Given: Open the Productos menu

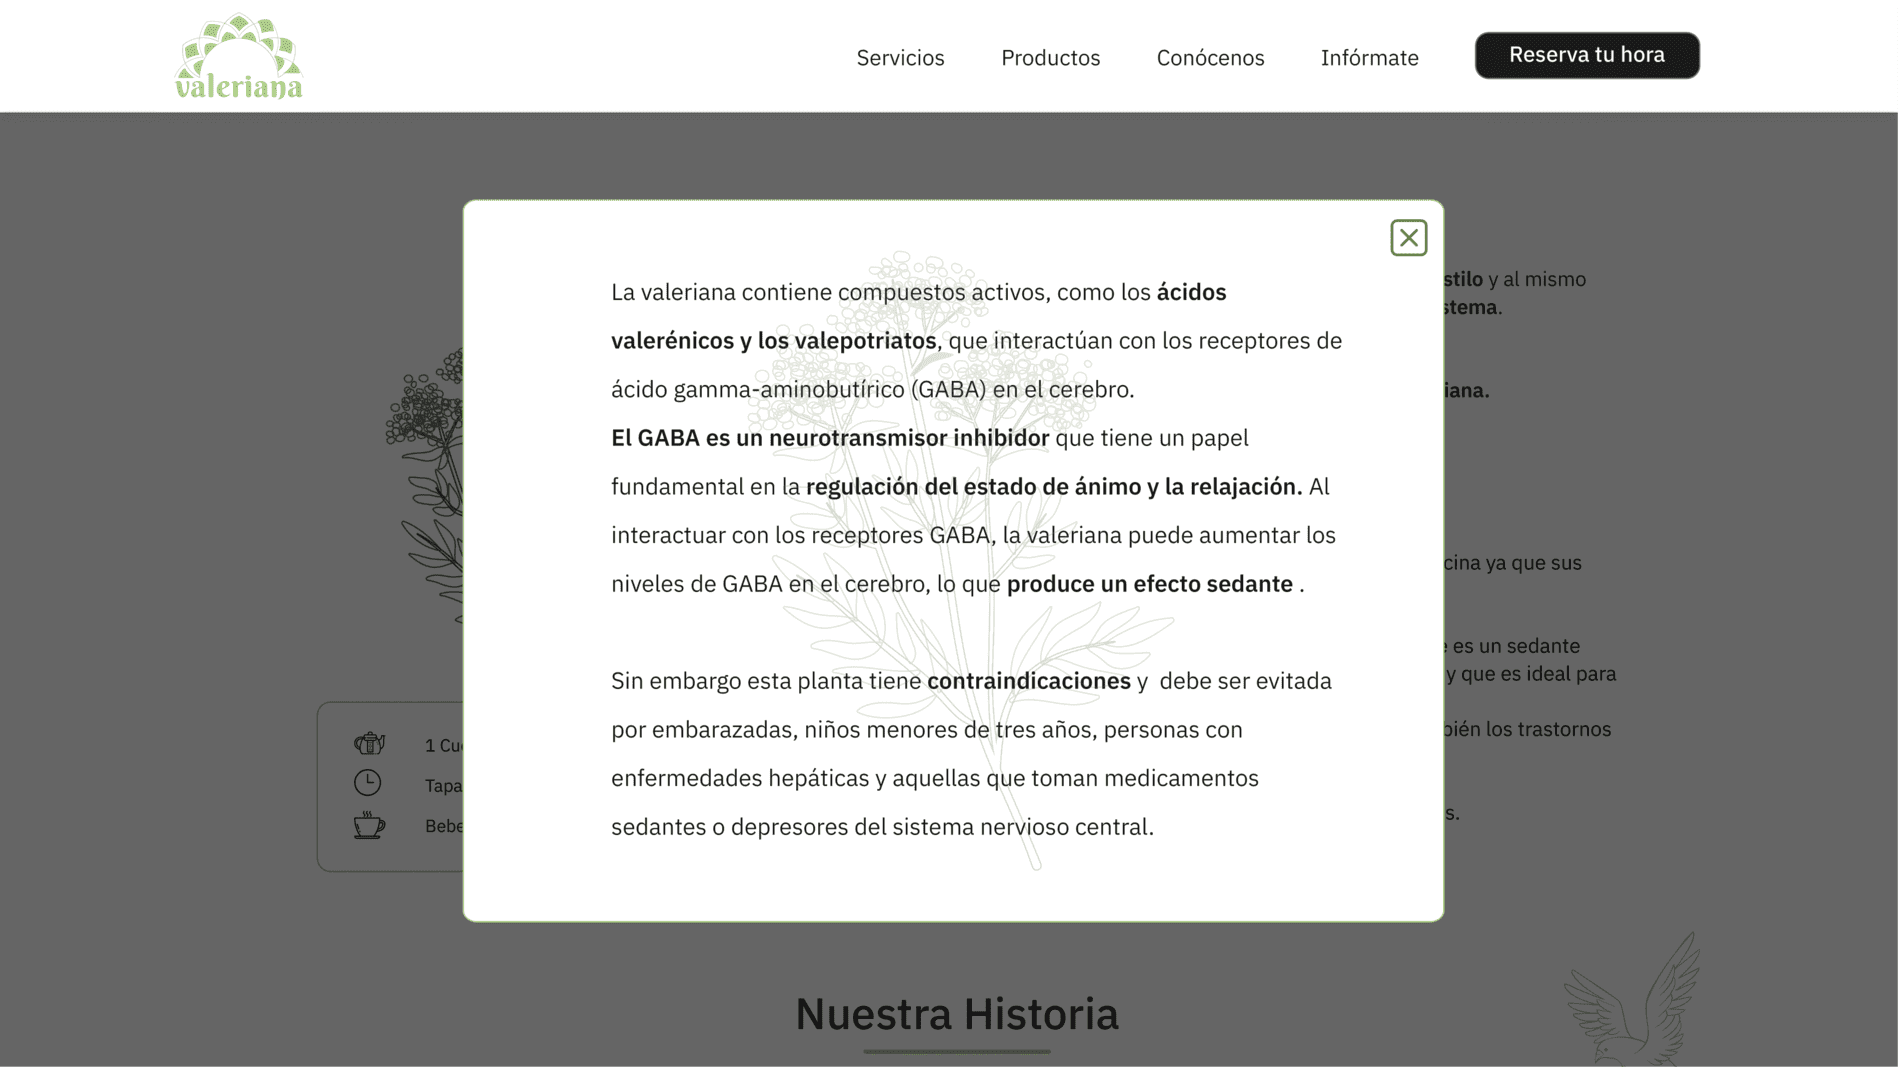Looking at the screenshot, I should pos(1050,58).
